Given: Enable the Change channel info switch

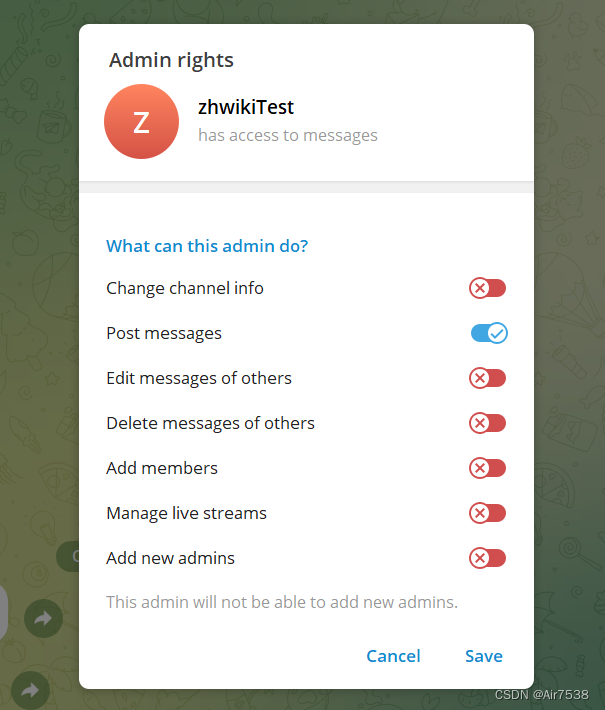Looking at the screenshot, I should point(487,288).
